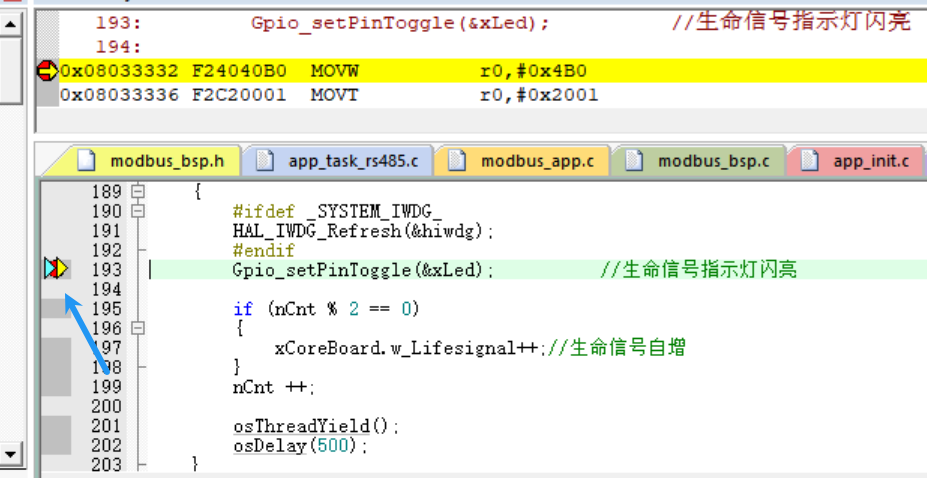Collapse the #ifdef block at line 190

click(138, 211)
